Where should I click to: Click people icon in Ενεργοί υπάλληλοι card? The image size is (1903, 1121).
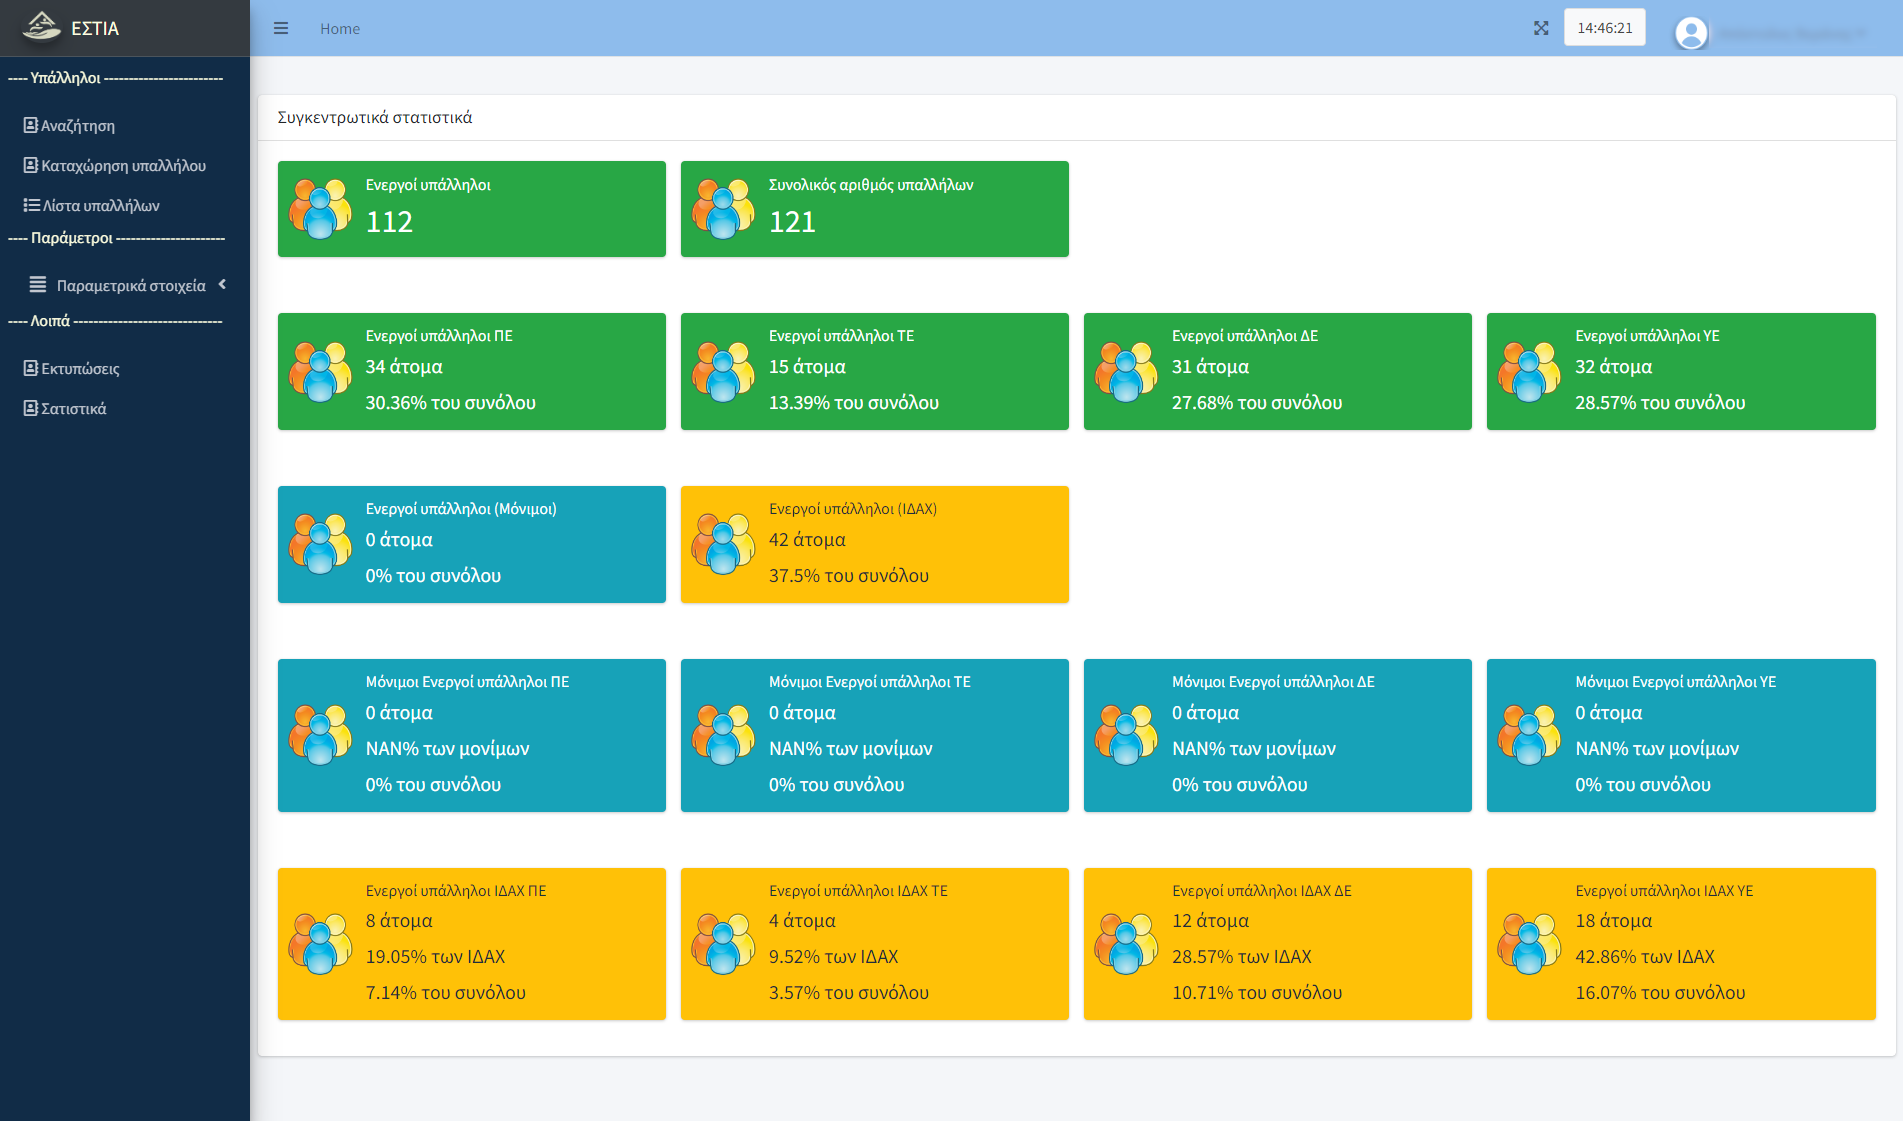[x=320, y=209]
